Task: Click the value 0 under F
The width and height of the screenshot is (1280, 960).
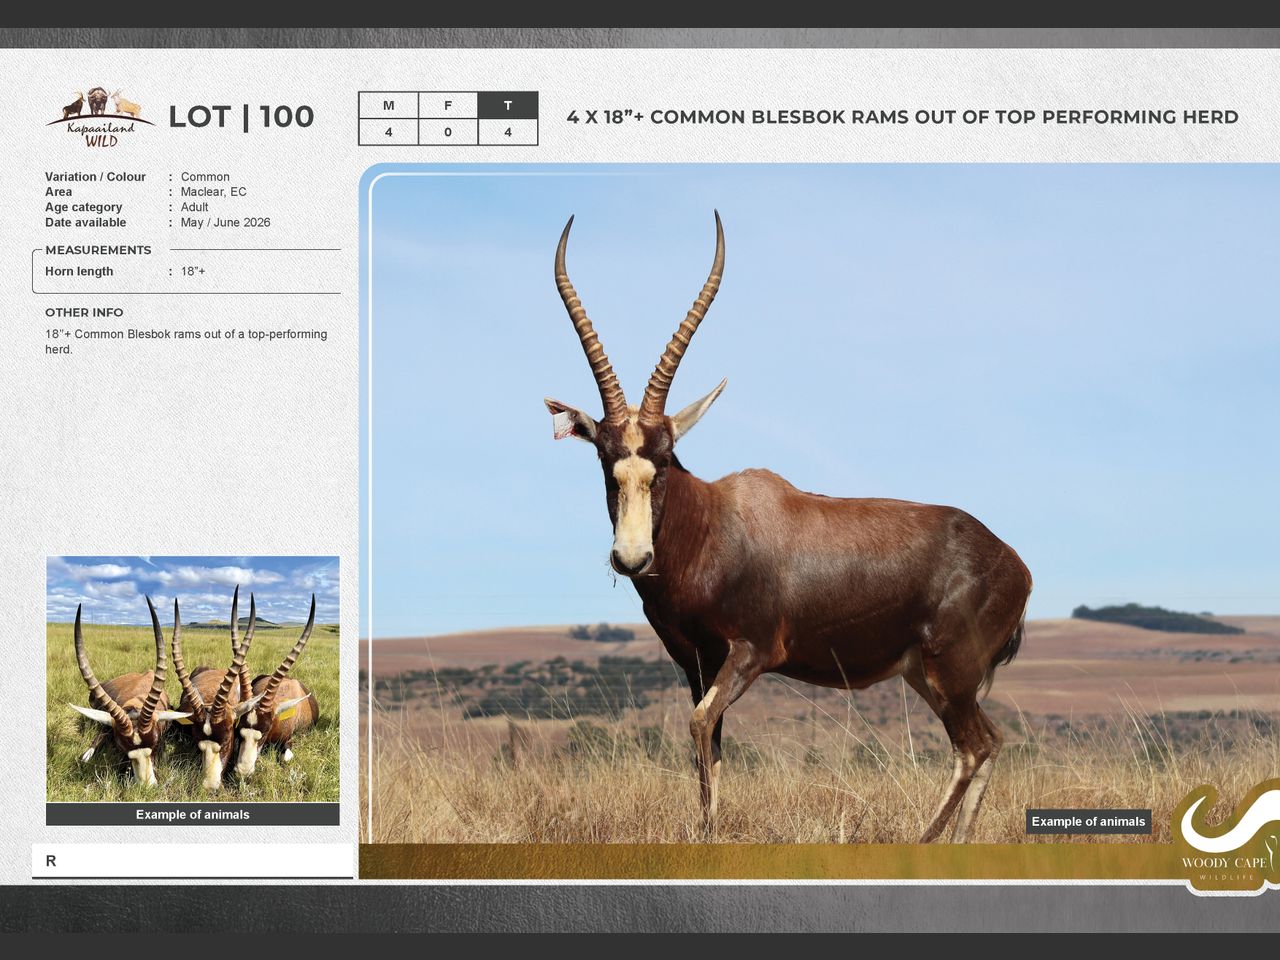Action: click(448, 132)
